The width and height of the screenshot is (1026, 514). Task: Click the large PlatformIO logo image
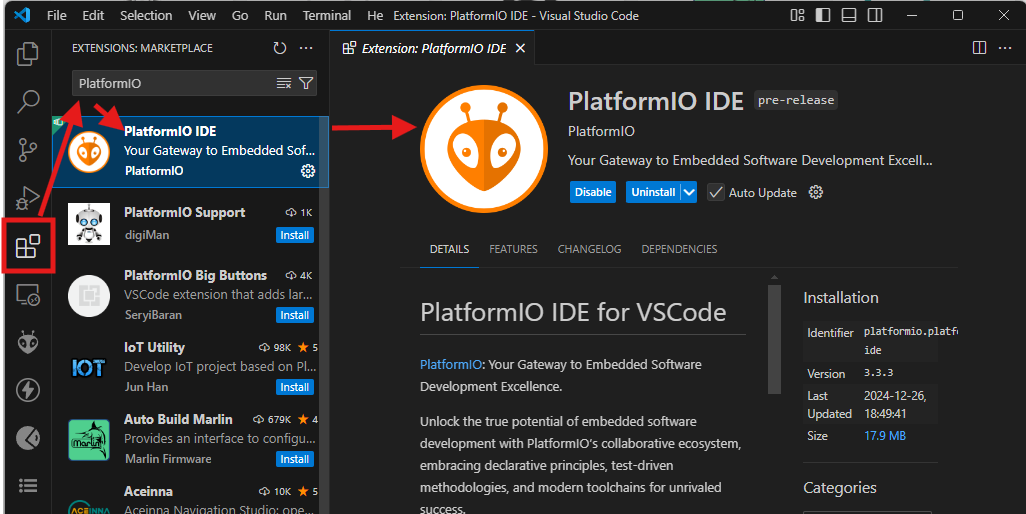tap(484, 149)
